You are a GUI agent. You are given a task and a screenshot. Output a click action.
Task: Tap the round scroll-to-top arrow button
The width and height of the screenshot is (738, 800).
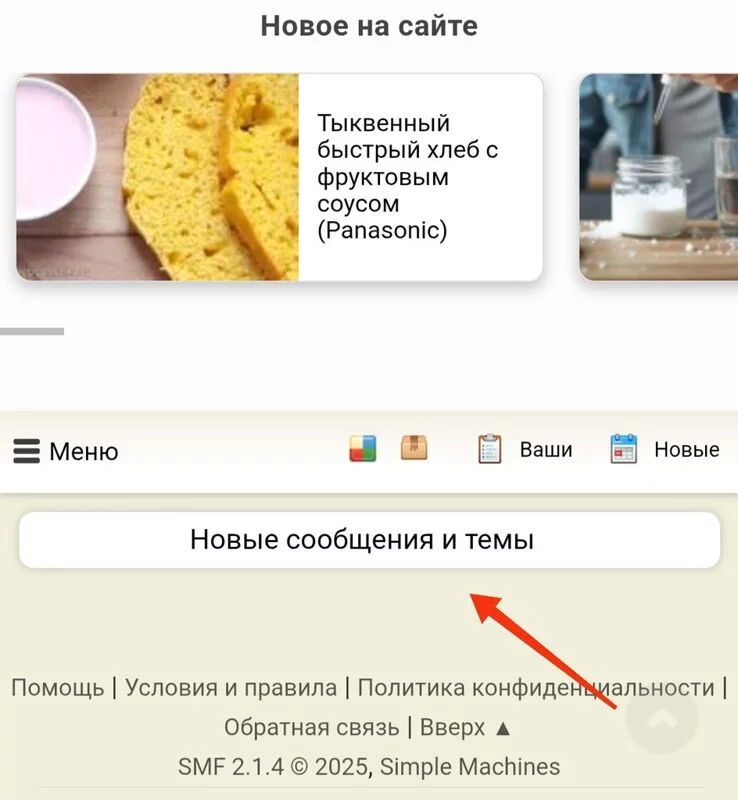click(x=661, y=718)
